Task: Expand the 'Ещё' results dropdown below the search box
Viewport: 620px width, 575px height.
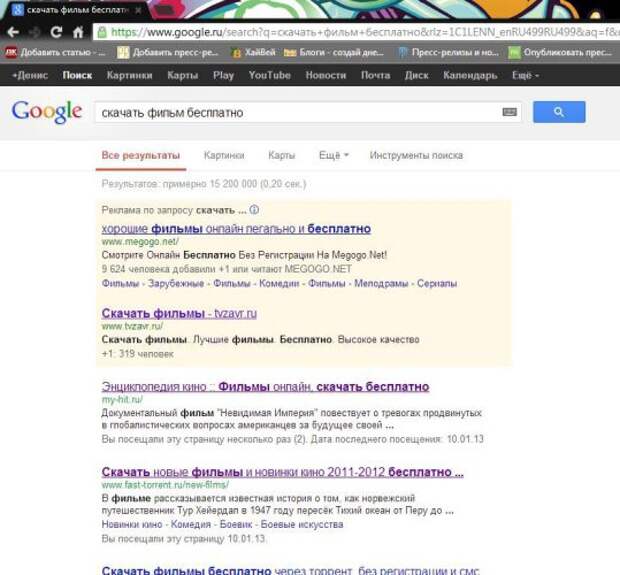Action: click(334, 155)
